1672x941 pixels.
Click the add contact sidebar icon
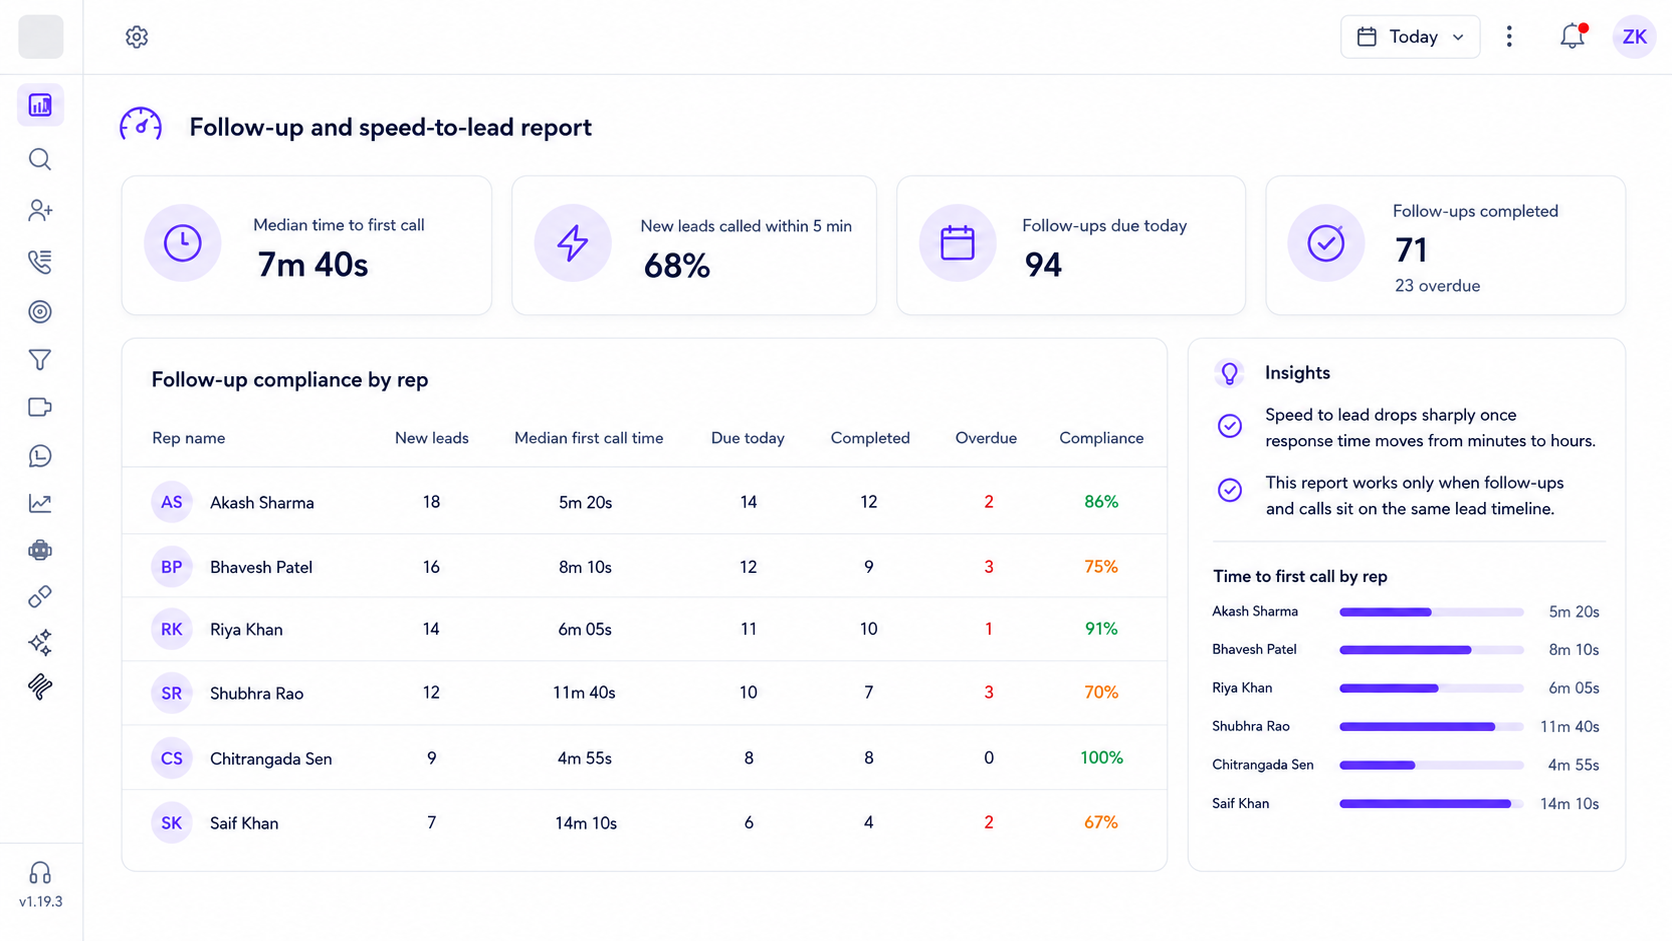[x=40, y=210]
